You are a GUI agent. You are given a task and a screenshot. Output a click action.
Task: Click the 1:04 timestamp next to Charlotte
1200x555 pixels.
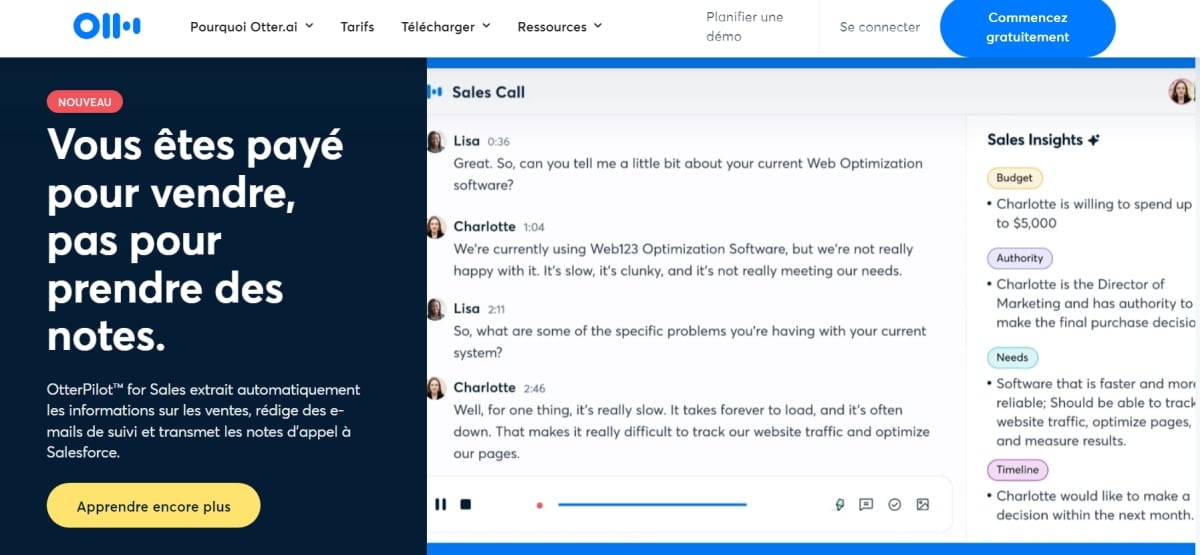534,227
